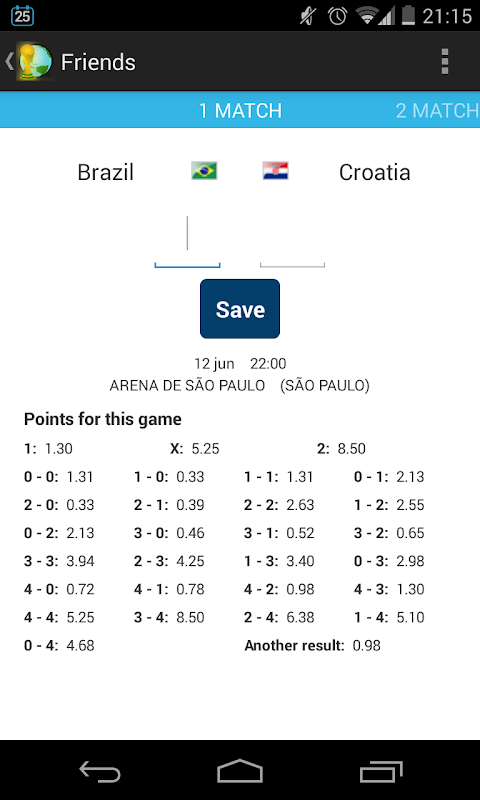This screenshot has height=800, width=480.
Task: Tap the Croatia team name
Action: (x=374, y=172)
